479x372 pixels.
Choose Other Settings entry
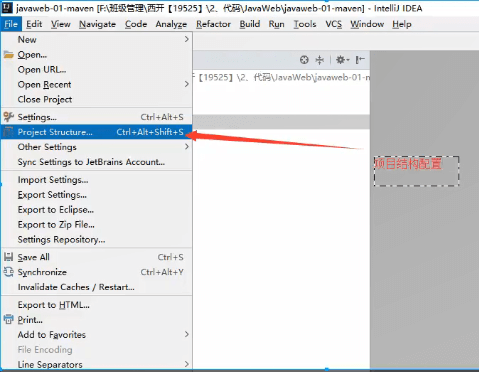pyautogui.click(x=97, y=147)
